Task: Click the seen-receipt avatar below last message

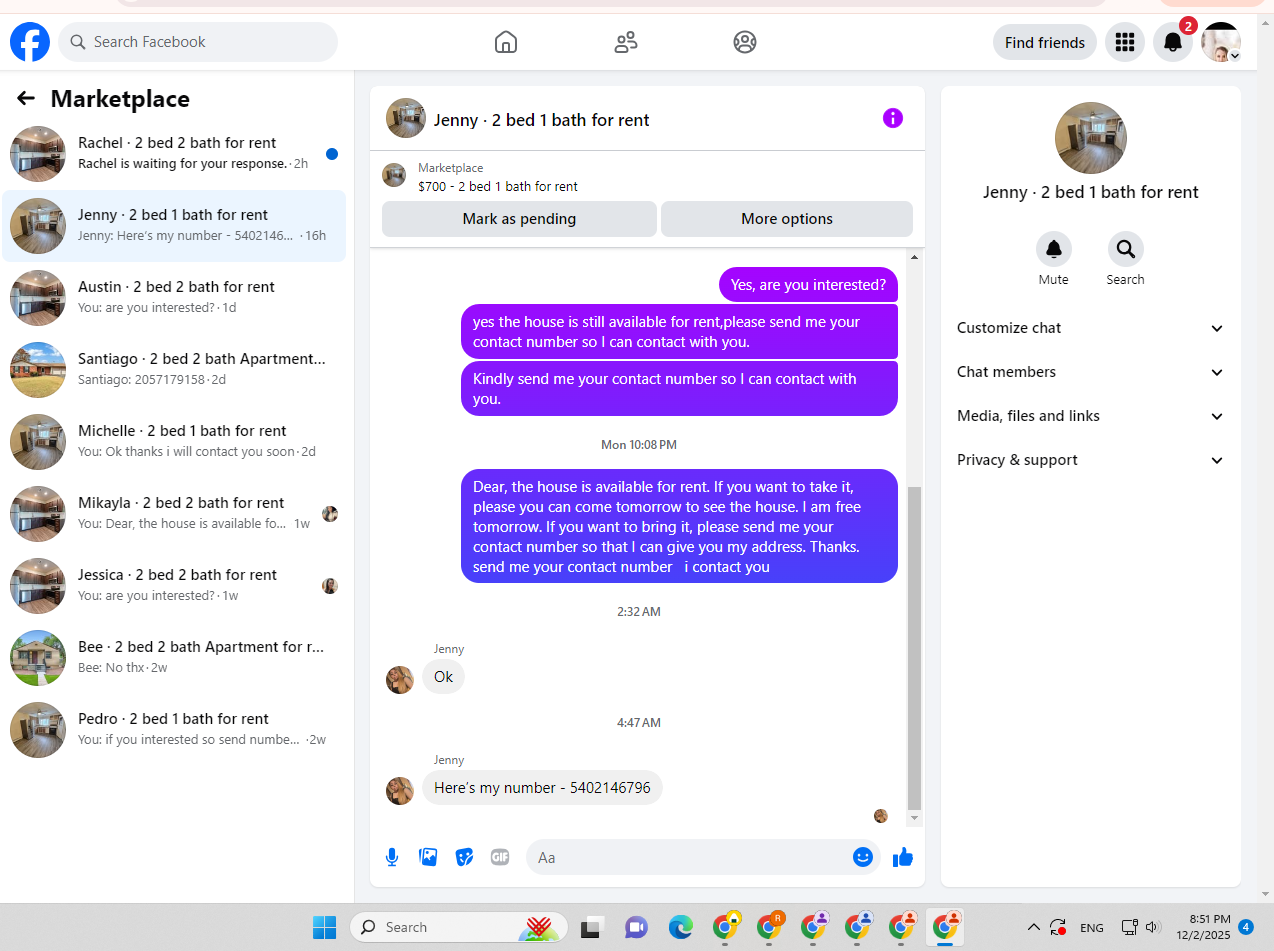Action: pyautogui.click(x=881, y=816)
